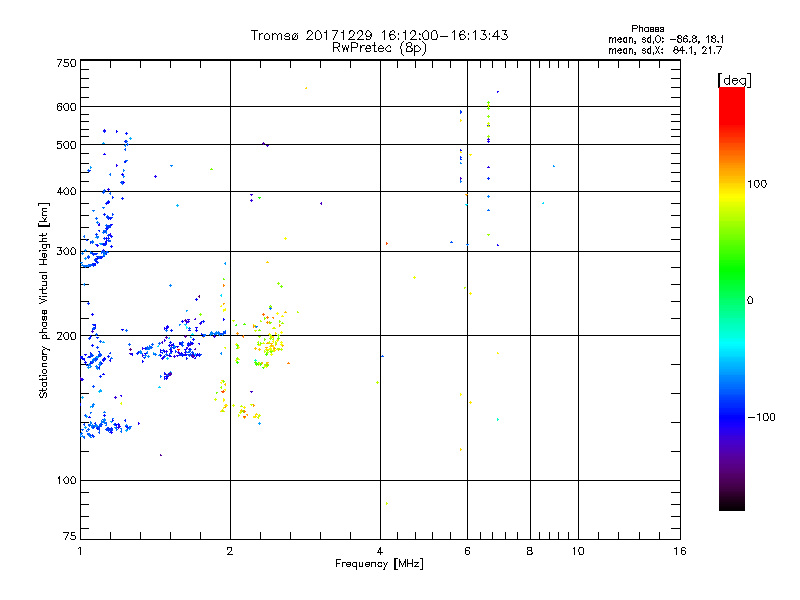Click the colorbar tick label '0'

click(x=750, y=301)
